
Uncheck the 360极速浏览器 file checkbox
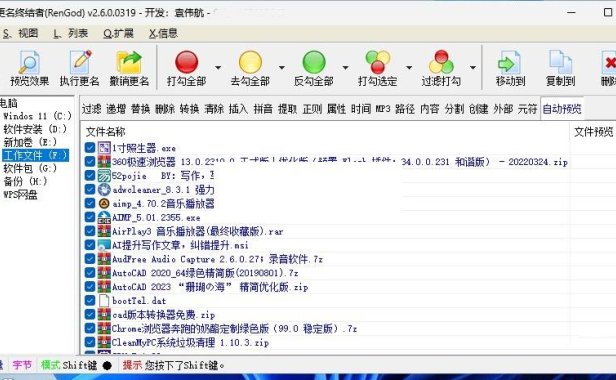click(90, 162)
